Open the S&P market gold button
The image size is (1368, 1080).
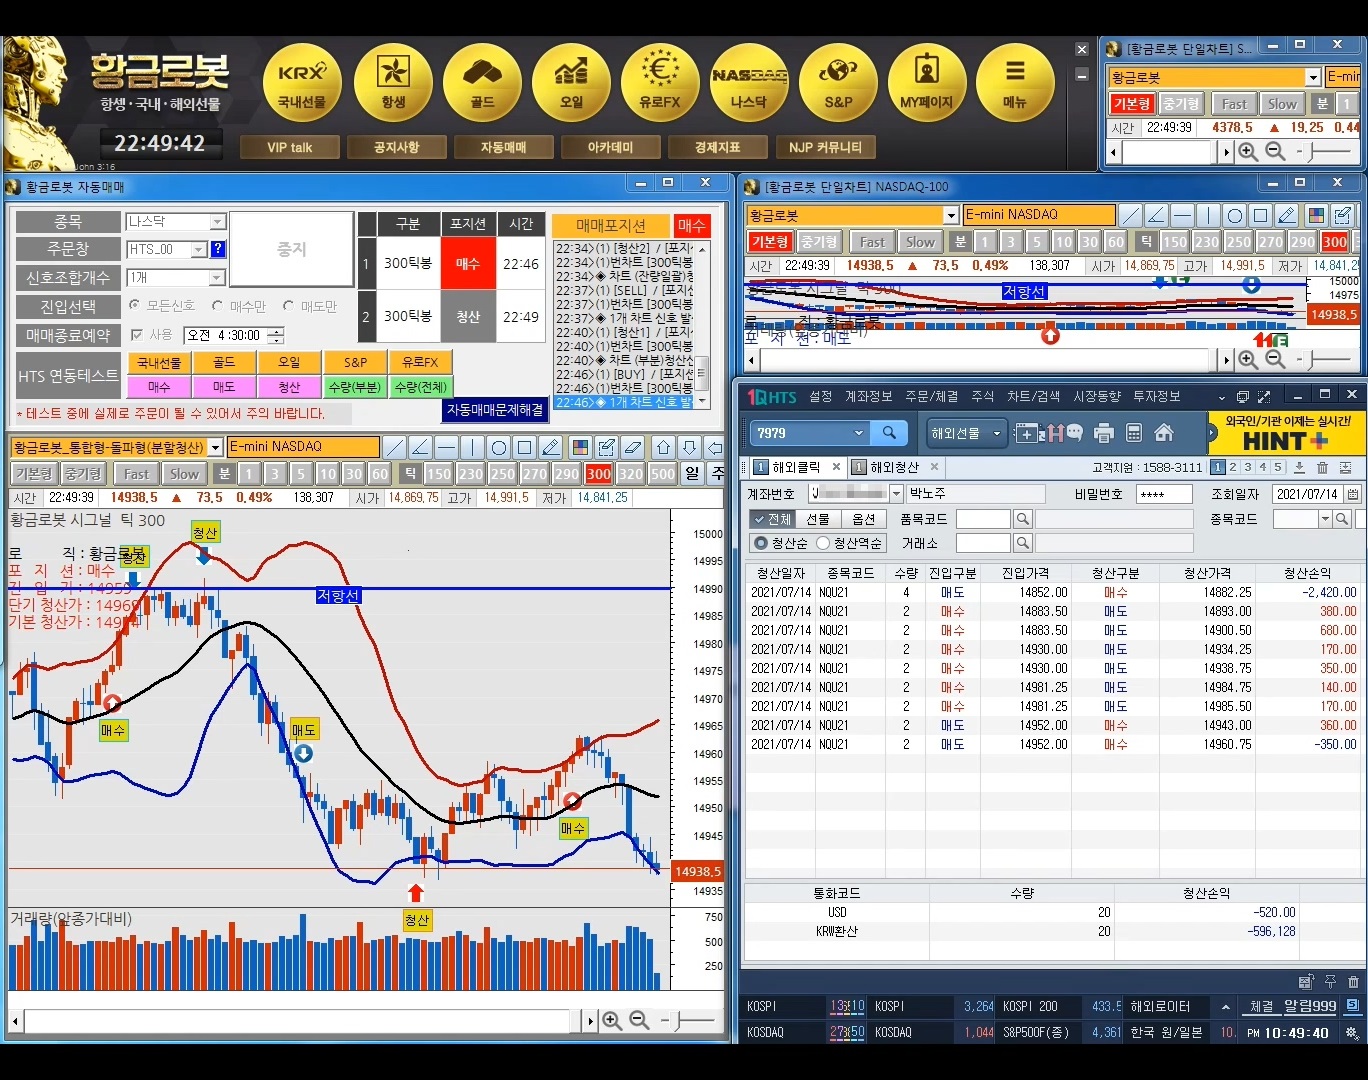pyautogui.click(x=838, y=83)
